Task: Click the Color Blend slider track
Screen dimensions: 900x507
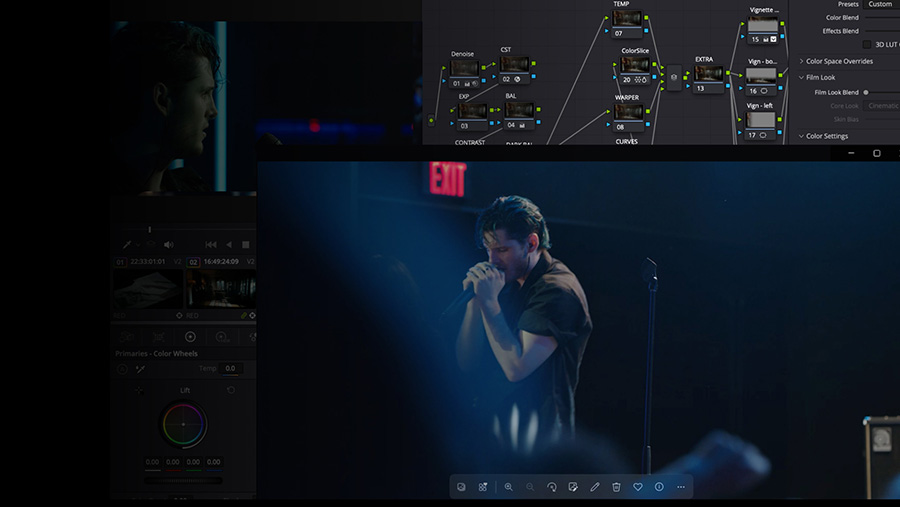Action: pos(882,18)
